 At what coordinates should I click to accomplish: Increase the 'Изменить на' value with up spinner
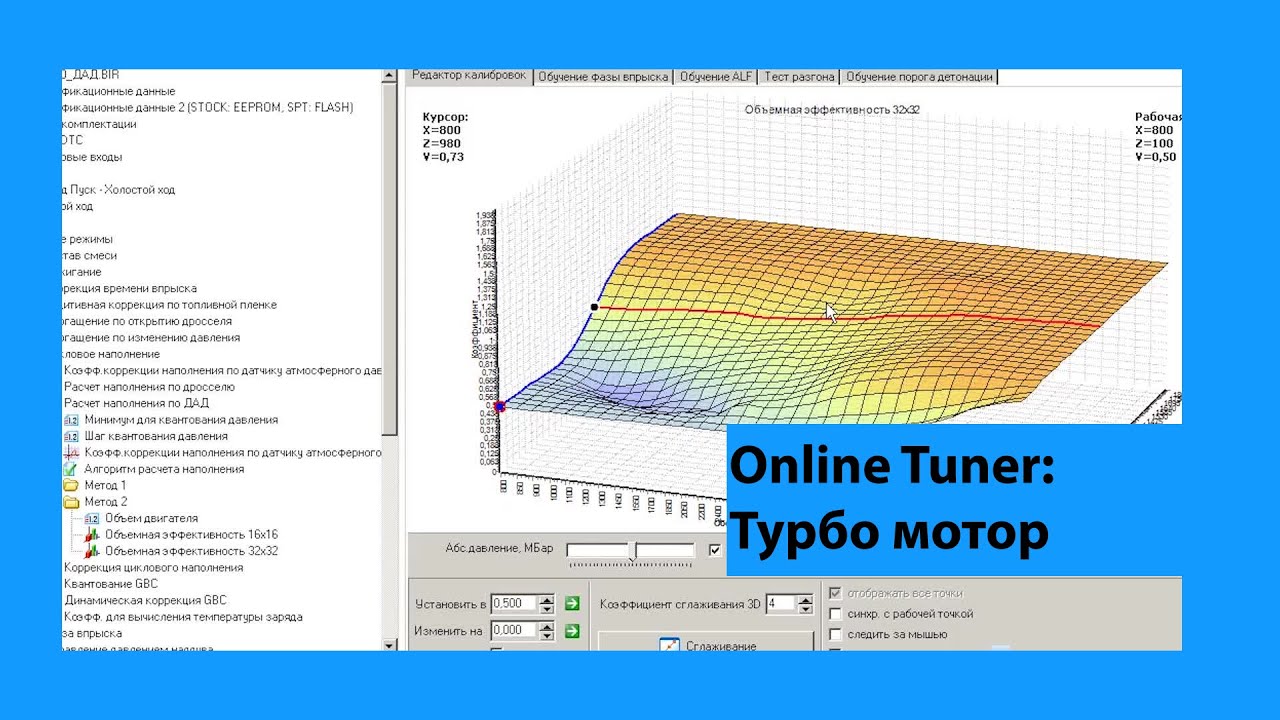click(x=546, y=627)
